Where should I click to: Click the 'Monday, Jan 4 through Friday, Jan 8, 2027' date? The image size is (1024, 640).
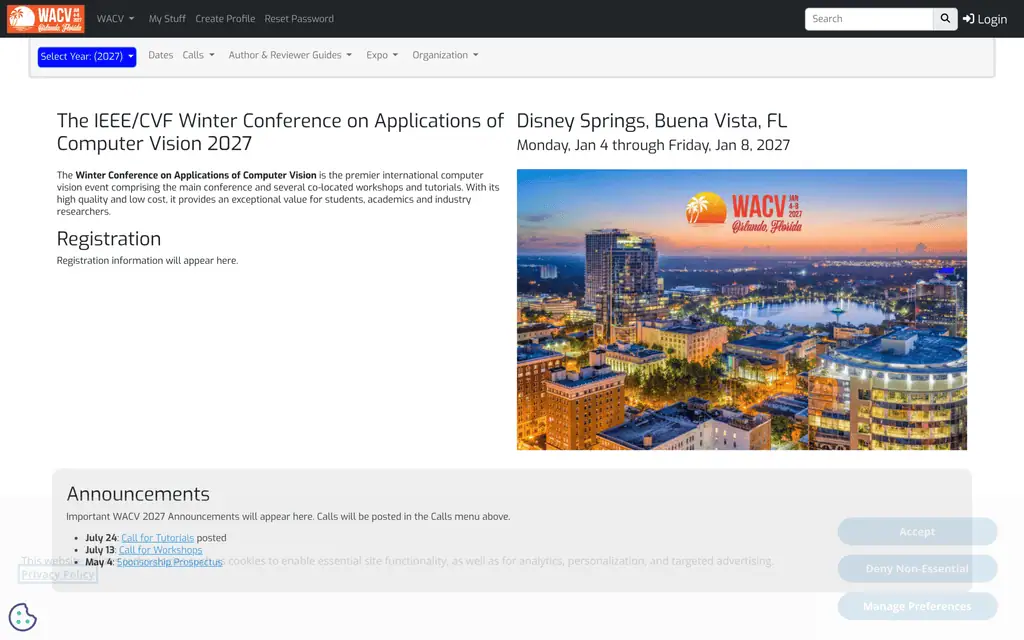pyautogui.click(x=653, y=145)
